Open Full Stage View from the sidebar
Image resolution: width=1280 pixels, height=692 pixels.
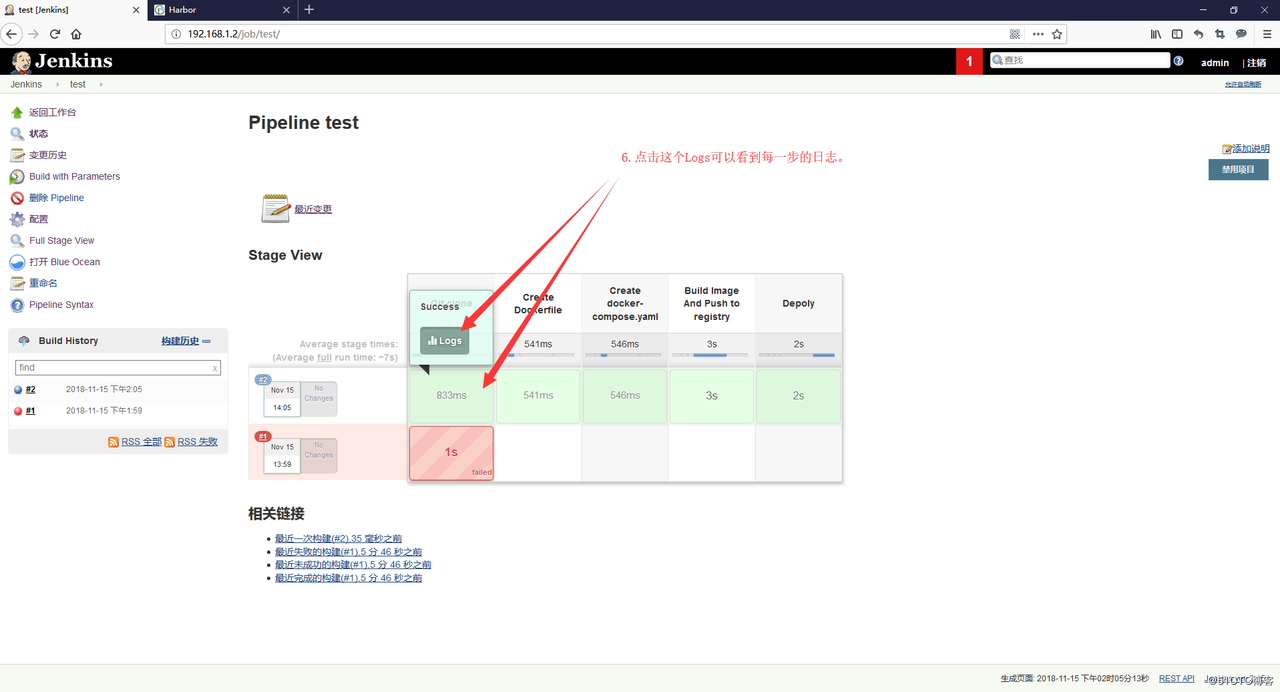tap(61, 241)
